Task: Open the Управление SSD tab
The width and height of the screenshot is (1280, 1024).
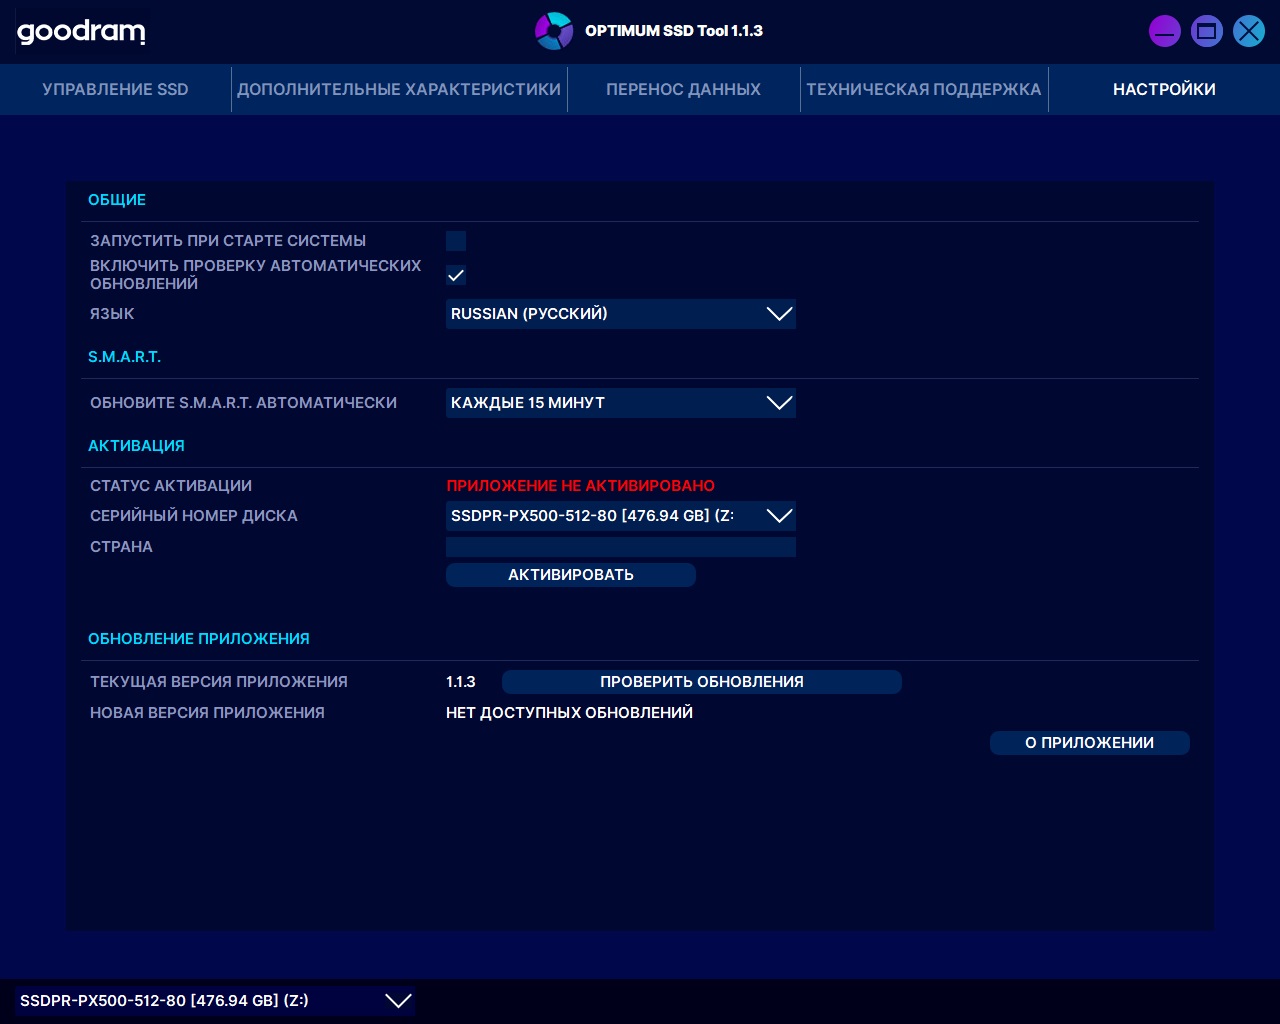Action: coord(115,89)
